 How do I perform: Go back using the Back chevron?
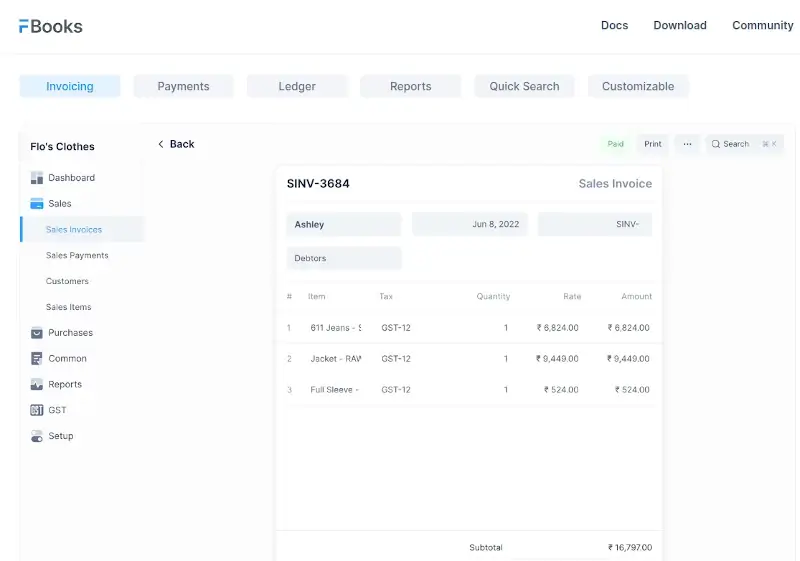[x=161, y=144]
